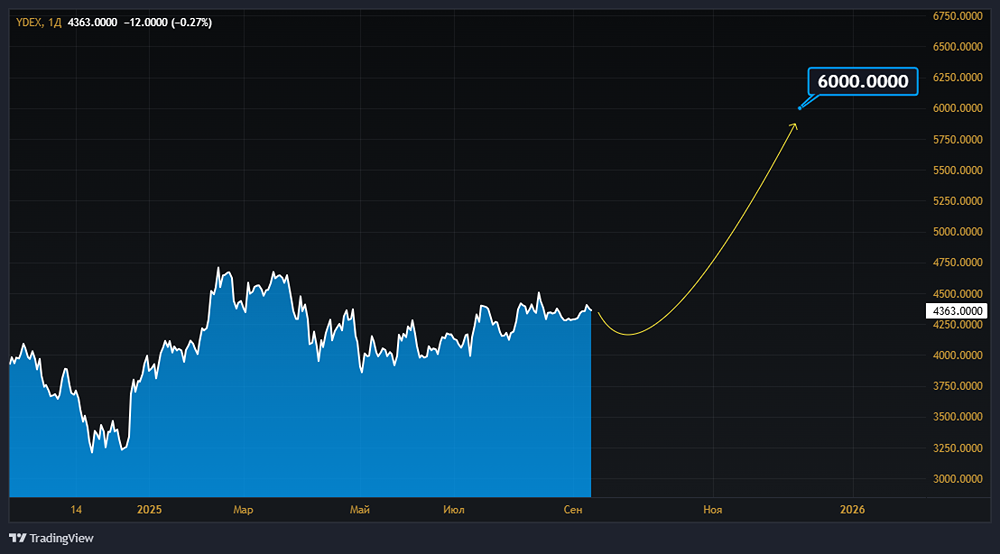
Task: Click the 2026 label on time axis
Action: point(852,509)
